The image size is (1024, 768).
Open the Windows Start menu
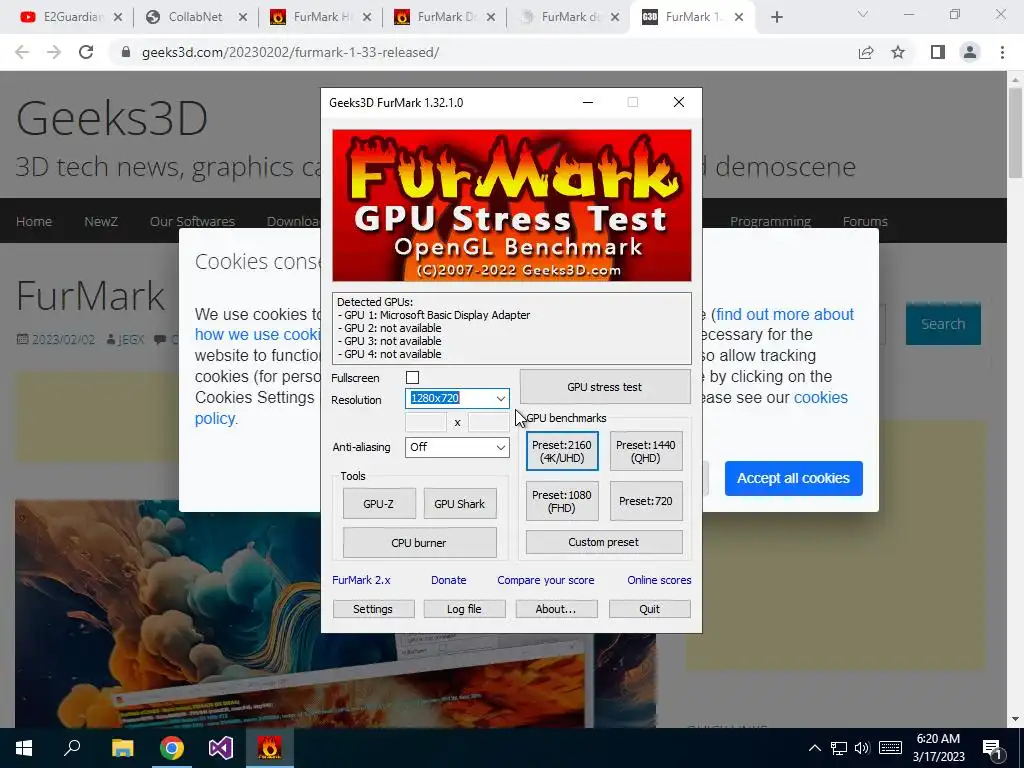click(x=24, y=748)
